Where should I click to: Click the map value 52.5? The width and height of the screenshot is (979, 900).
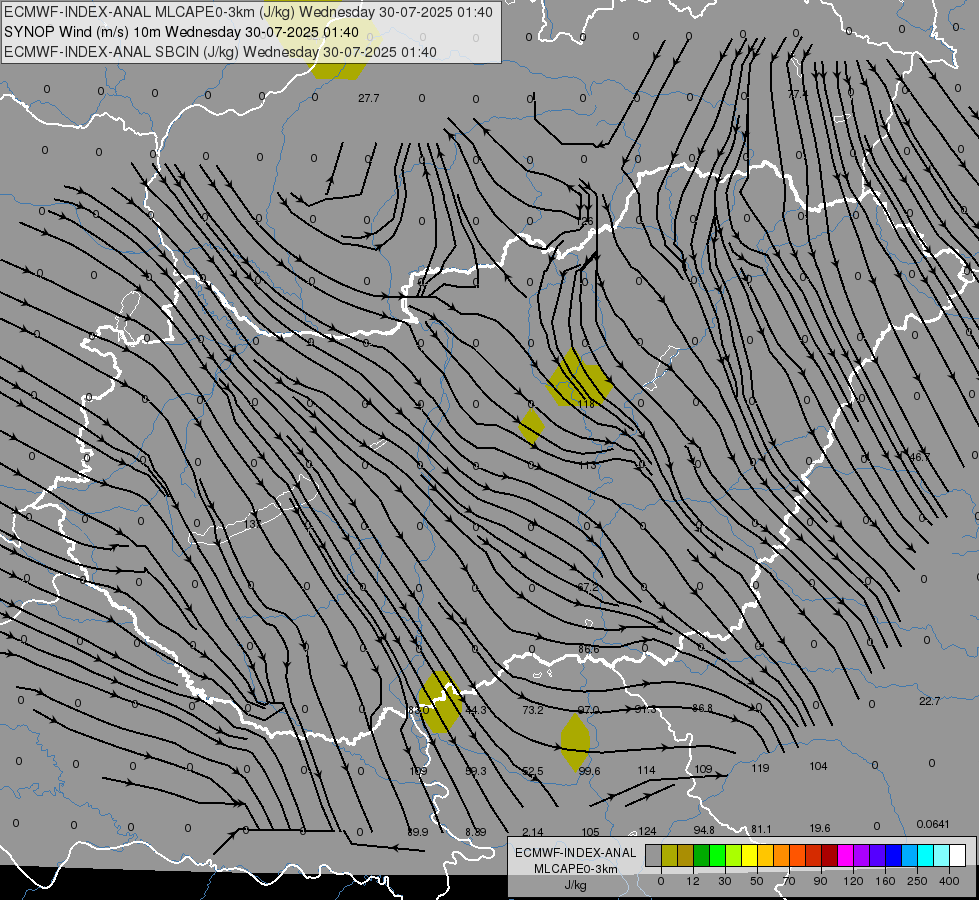point(533,771)
